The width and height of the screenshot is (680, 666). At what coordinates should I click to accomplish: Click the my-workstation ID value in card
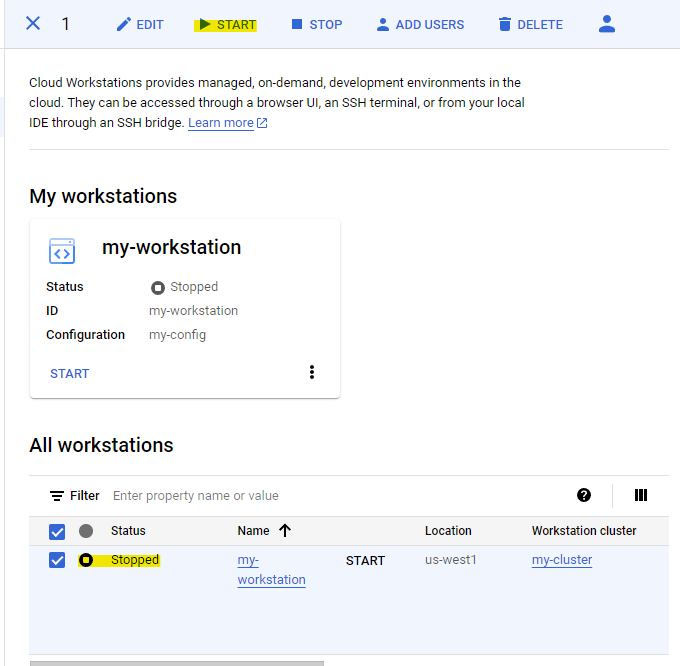click(x=193, y=311)
